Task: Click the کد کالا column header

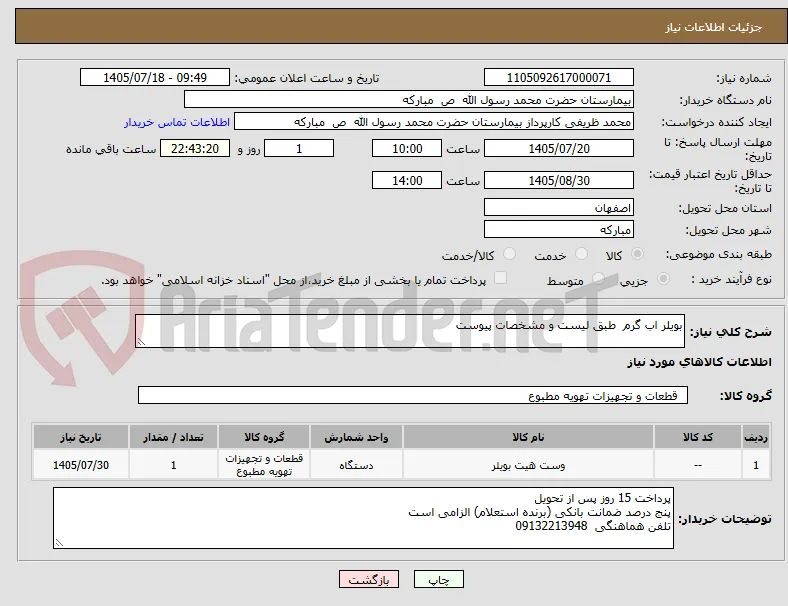Action: click(698, 437)
